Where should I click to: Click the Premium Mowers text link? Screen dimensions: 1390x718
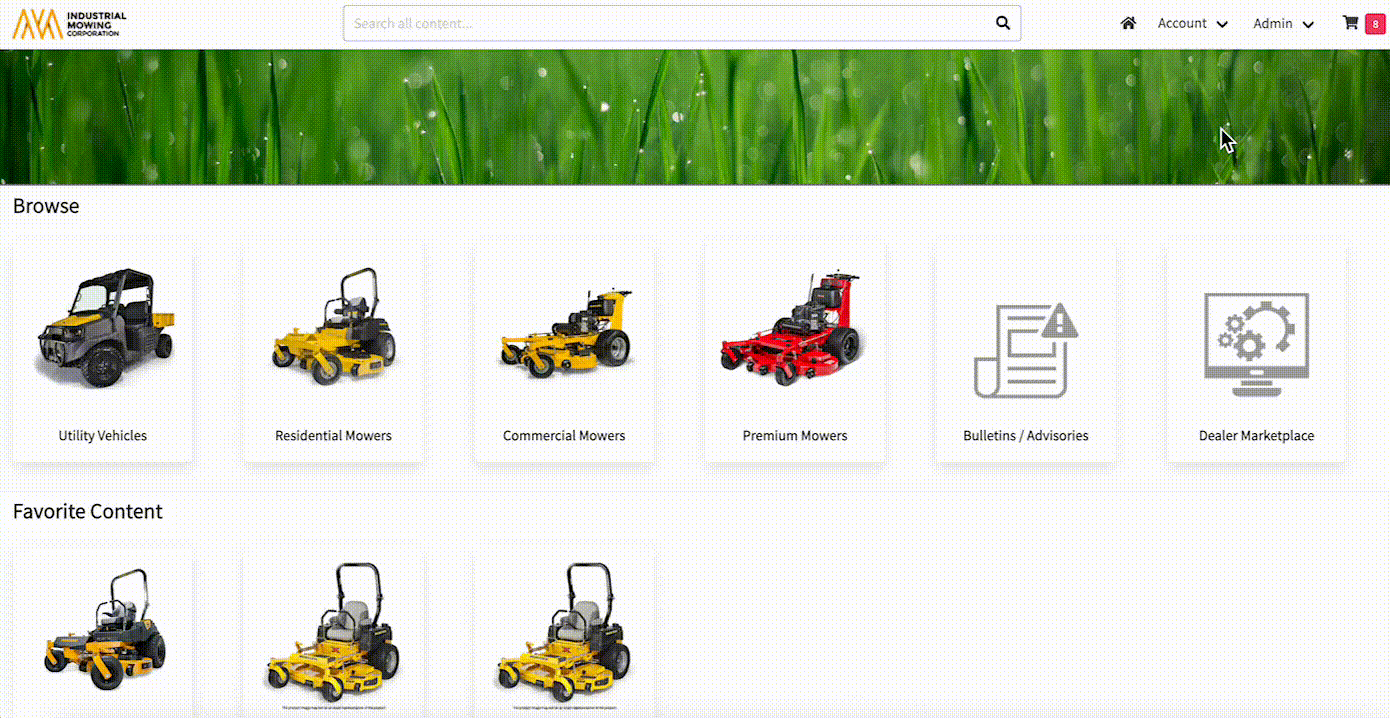[x=794, y=436]
